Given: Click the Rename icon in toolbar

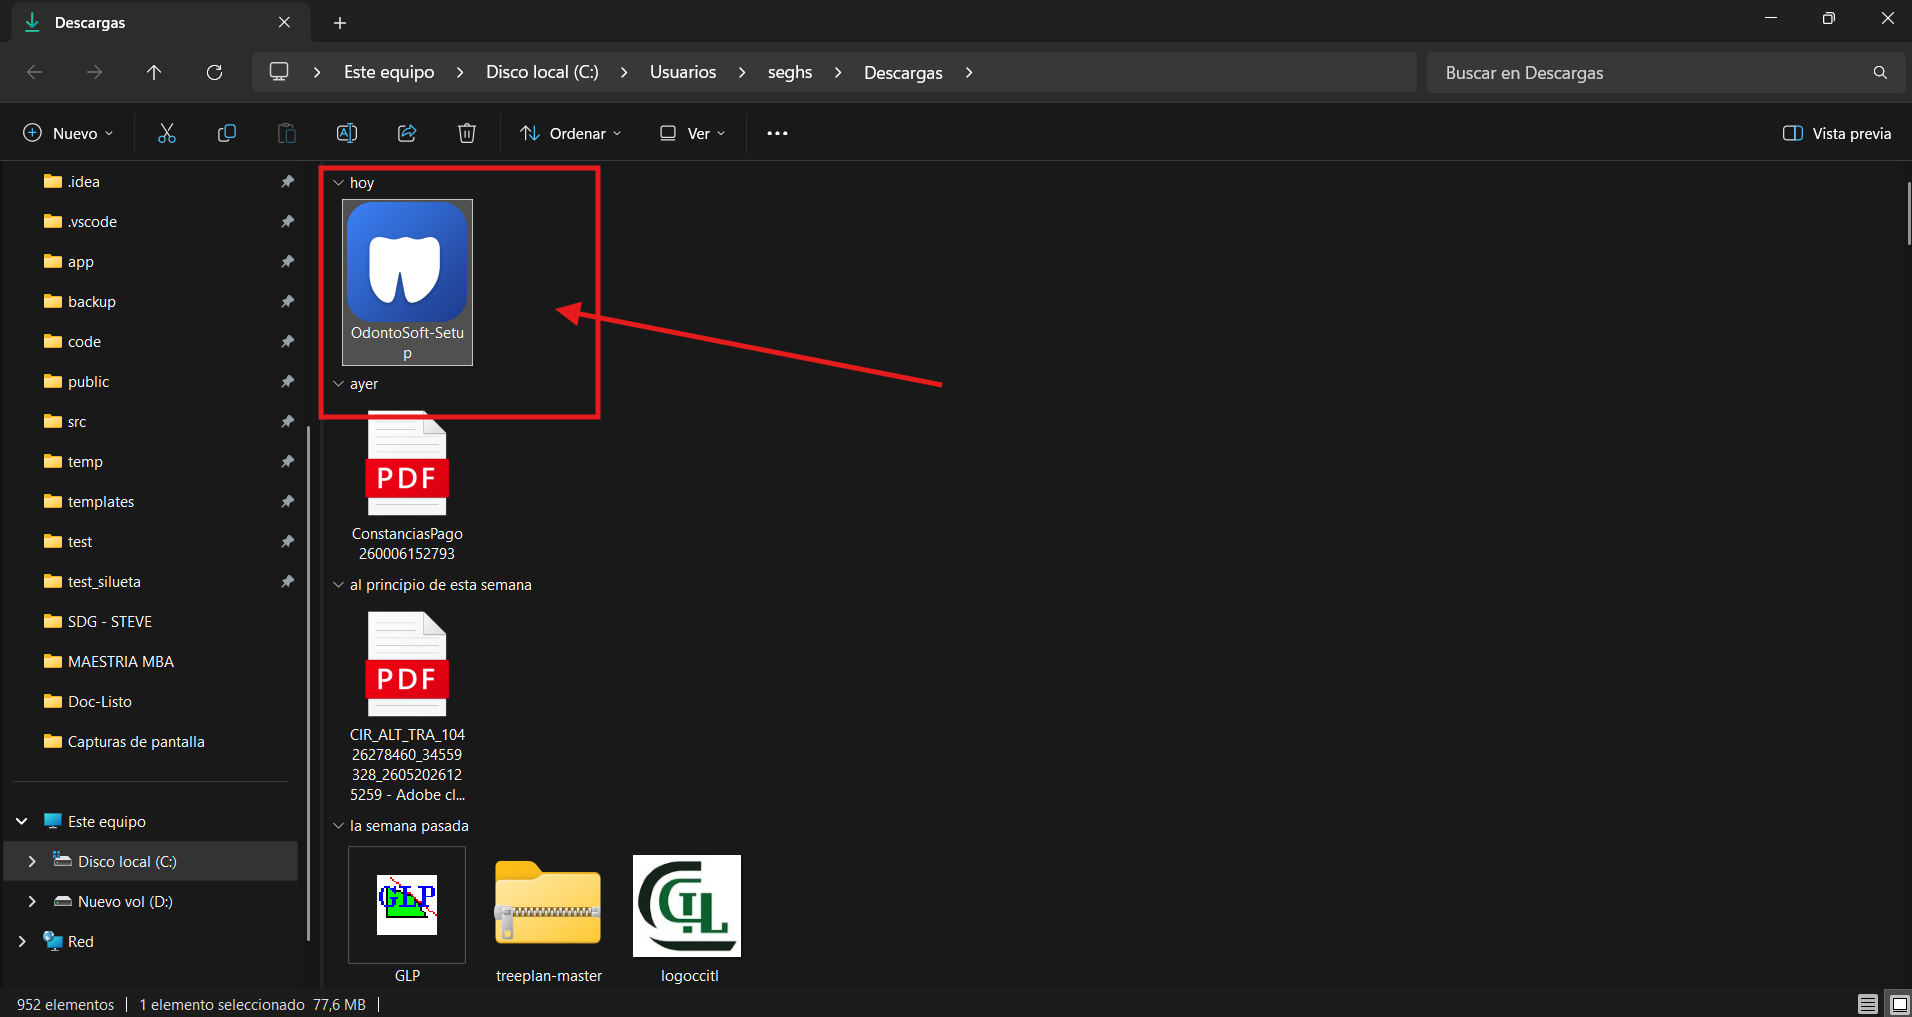Looking at the screenshot, I should [x=347, y=133].
